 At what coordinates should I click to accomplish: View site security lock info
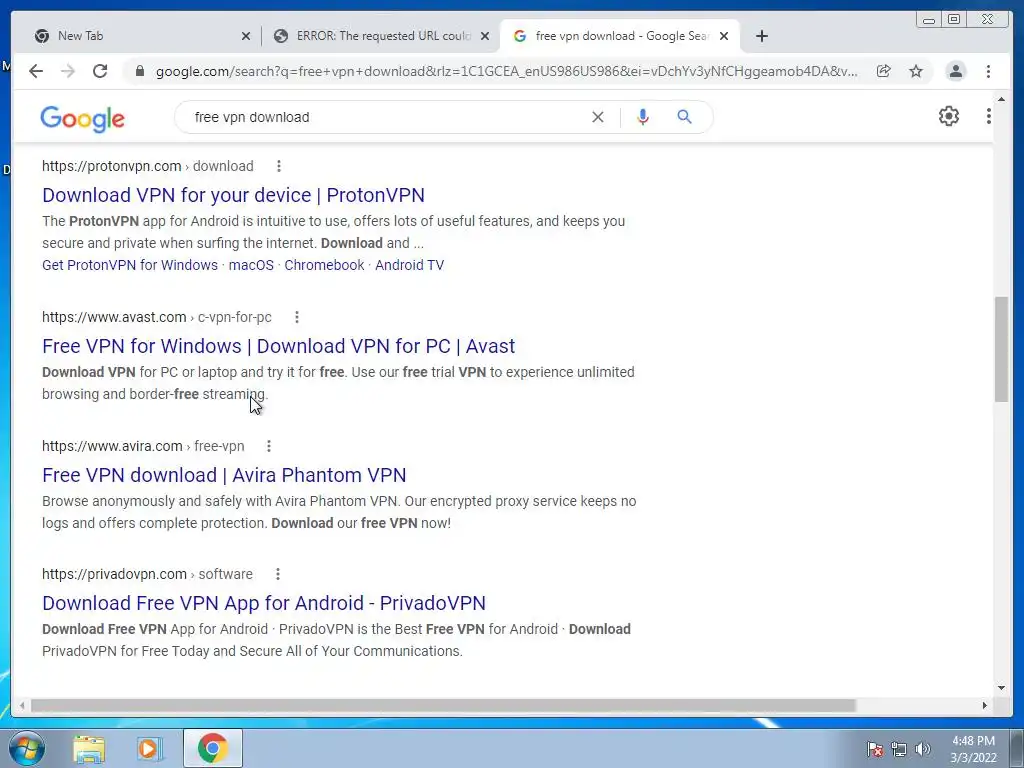(139, 71)
